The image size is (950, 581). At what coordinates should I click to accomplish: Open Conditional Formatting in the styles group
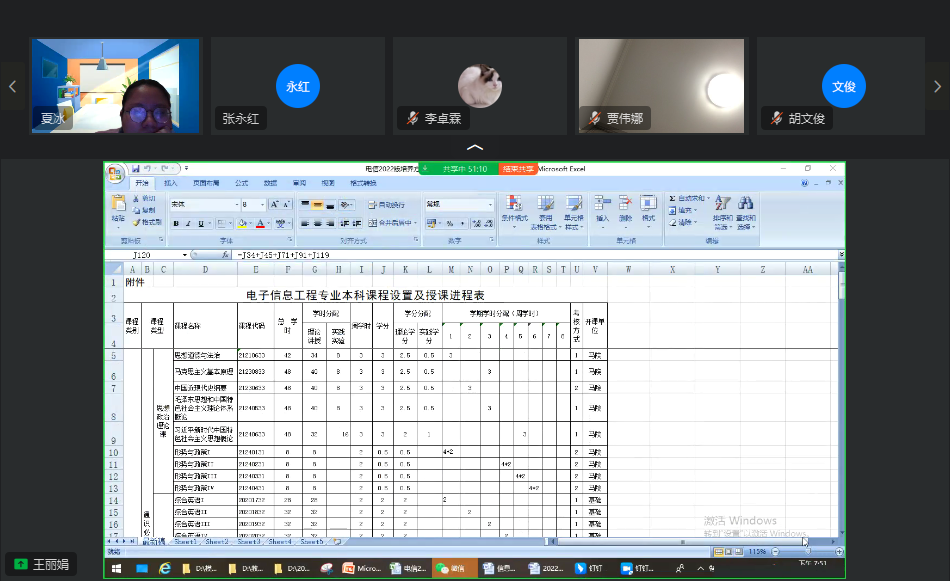point(513,204)
